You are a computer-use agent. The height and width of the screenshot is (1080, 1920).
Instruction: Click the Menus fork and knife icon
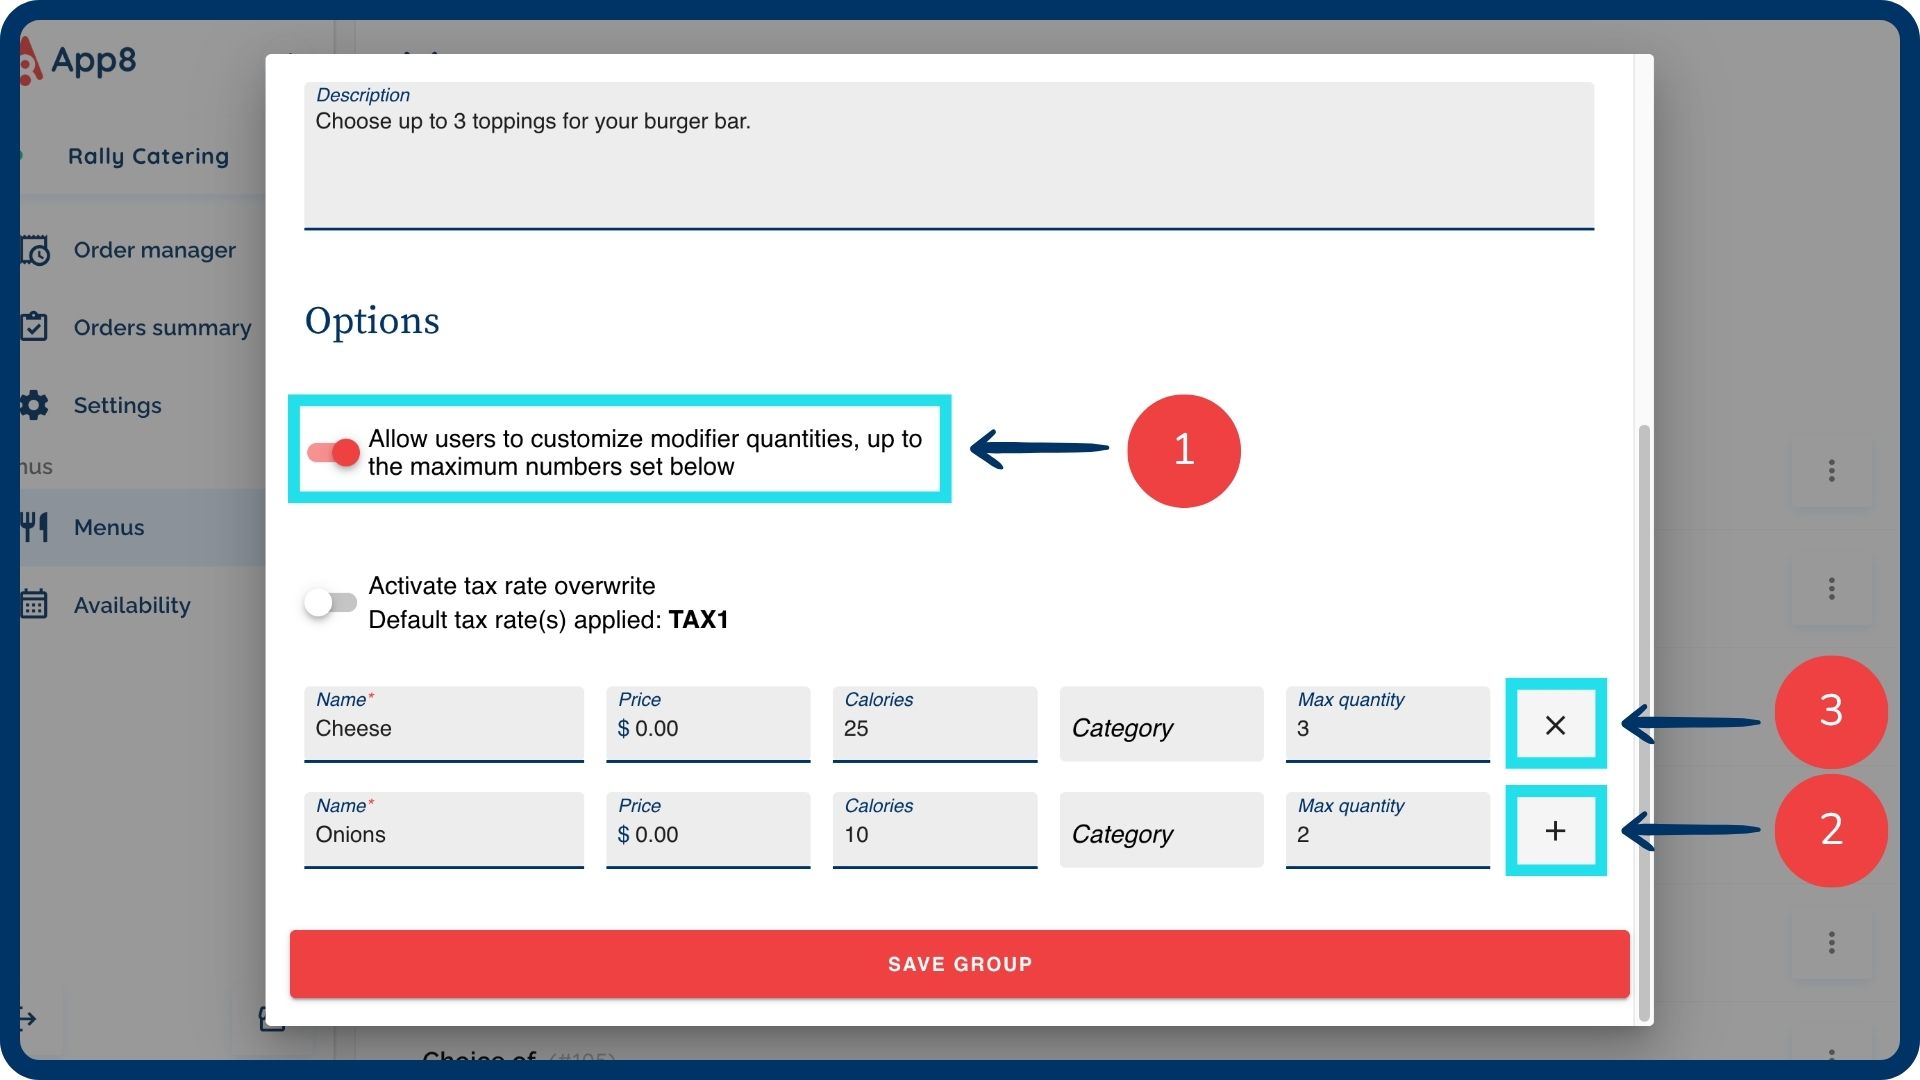[x=35, y=527]
